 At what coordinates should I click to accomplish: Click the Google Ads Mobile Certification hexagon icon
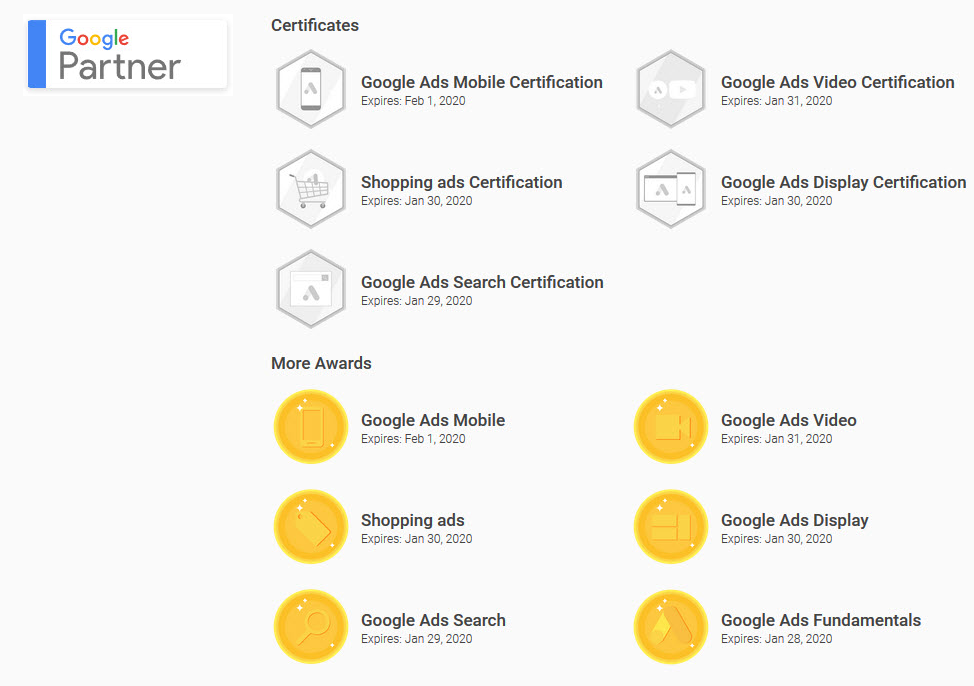pyautogui.click(x=311, y=89)
